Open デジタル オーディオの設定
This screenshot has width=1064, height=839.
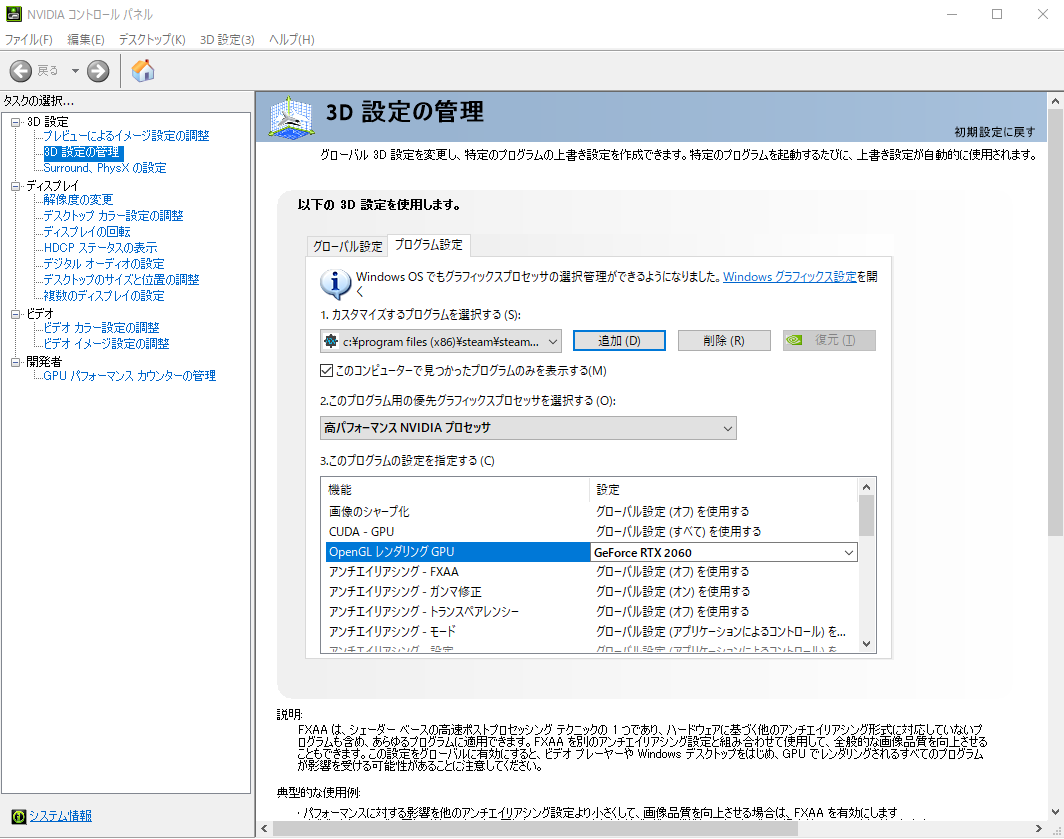pos(104,263)
